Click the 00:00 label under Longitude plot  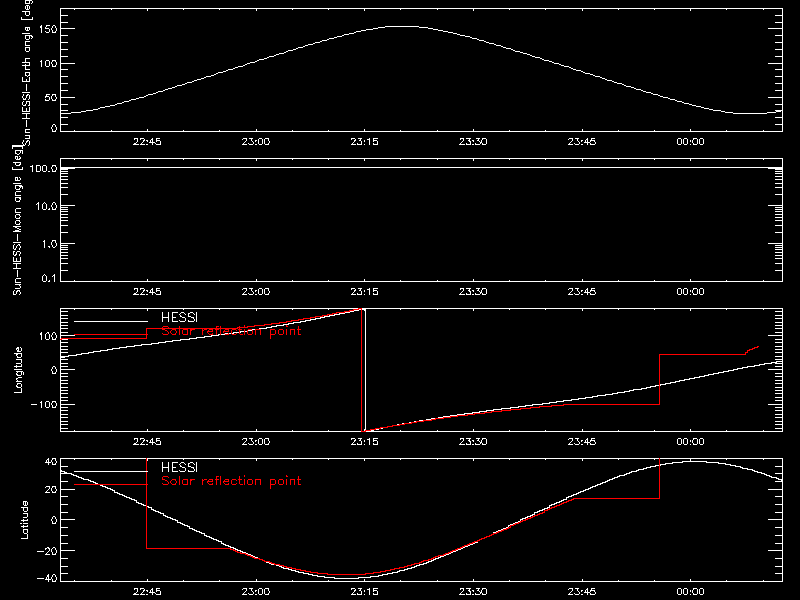pos(690,442)
